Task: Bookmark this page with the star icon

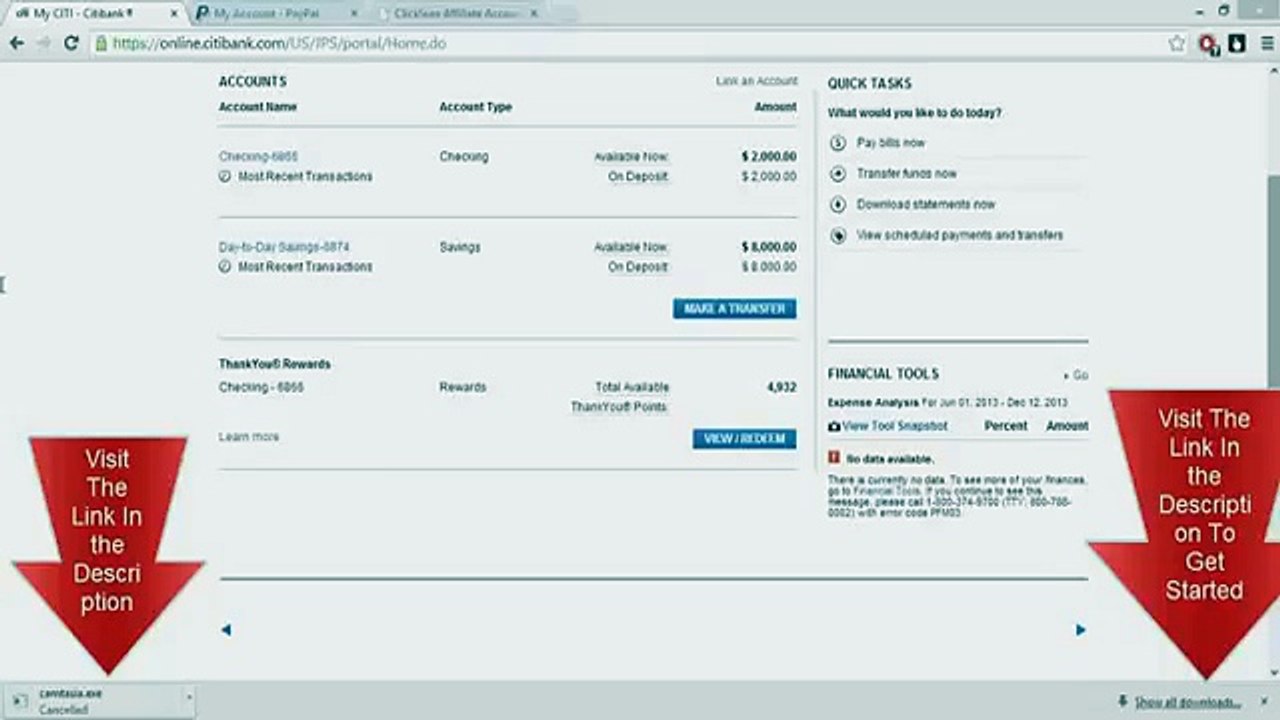Action: click(x=1176, y=44)
